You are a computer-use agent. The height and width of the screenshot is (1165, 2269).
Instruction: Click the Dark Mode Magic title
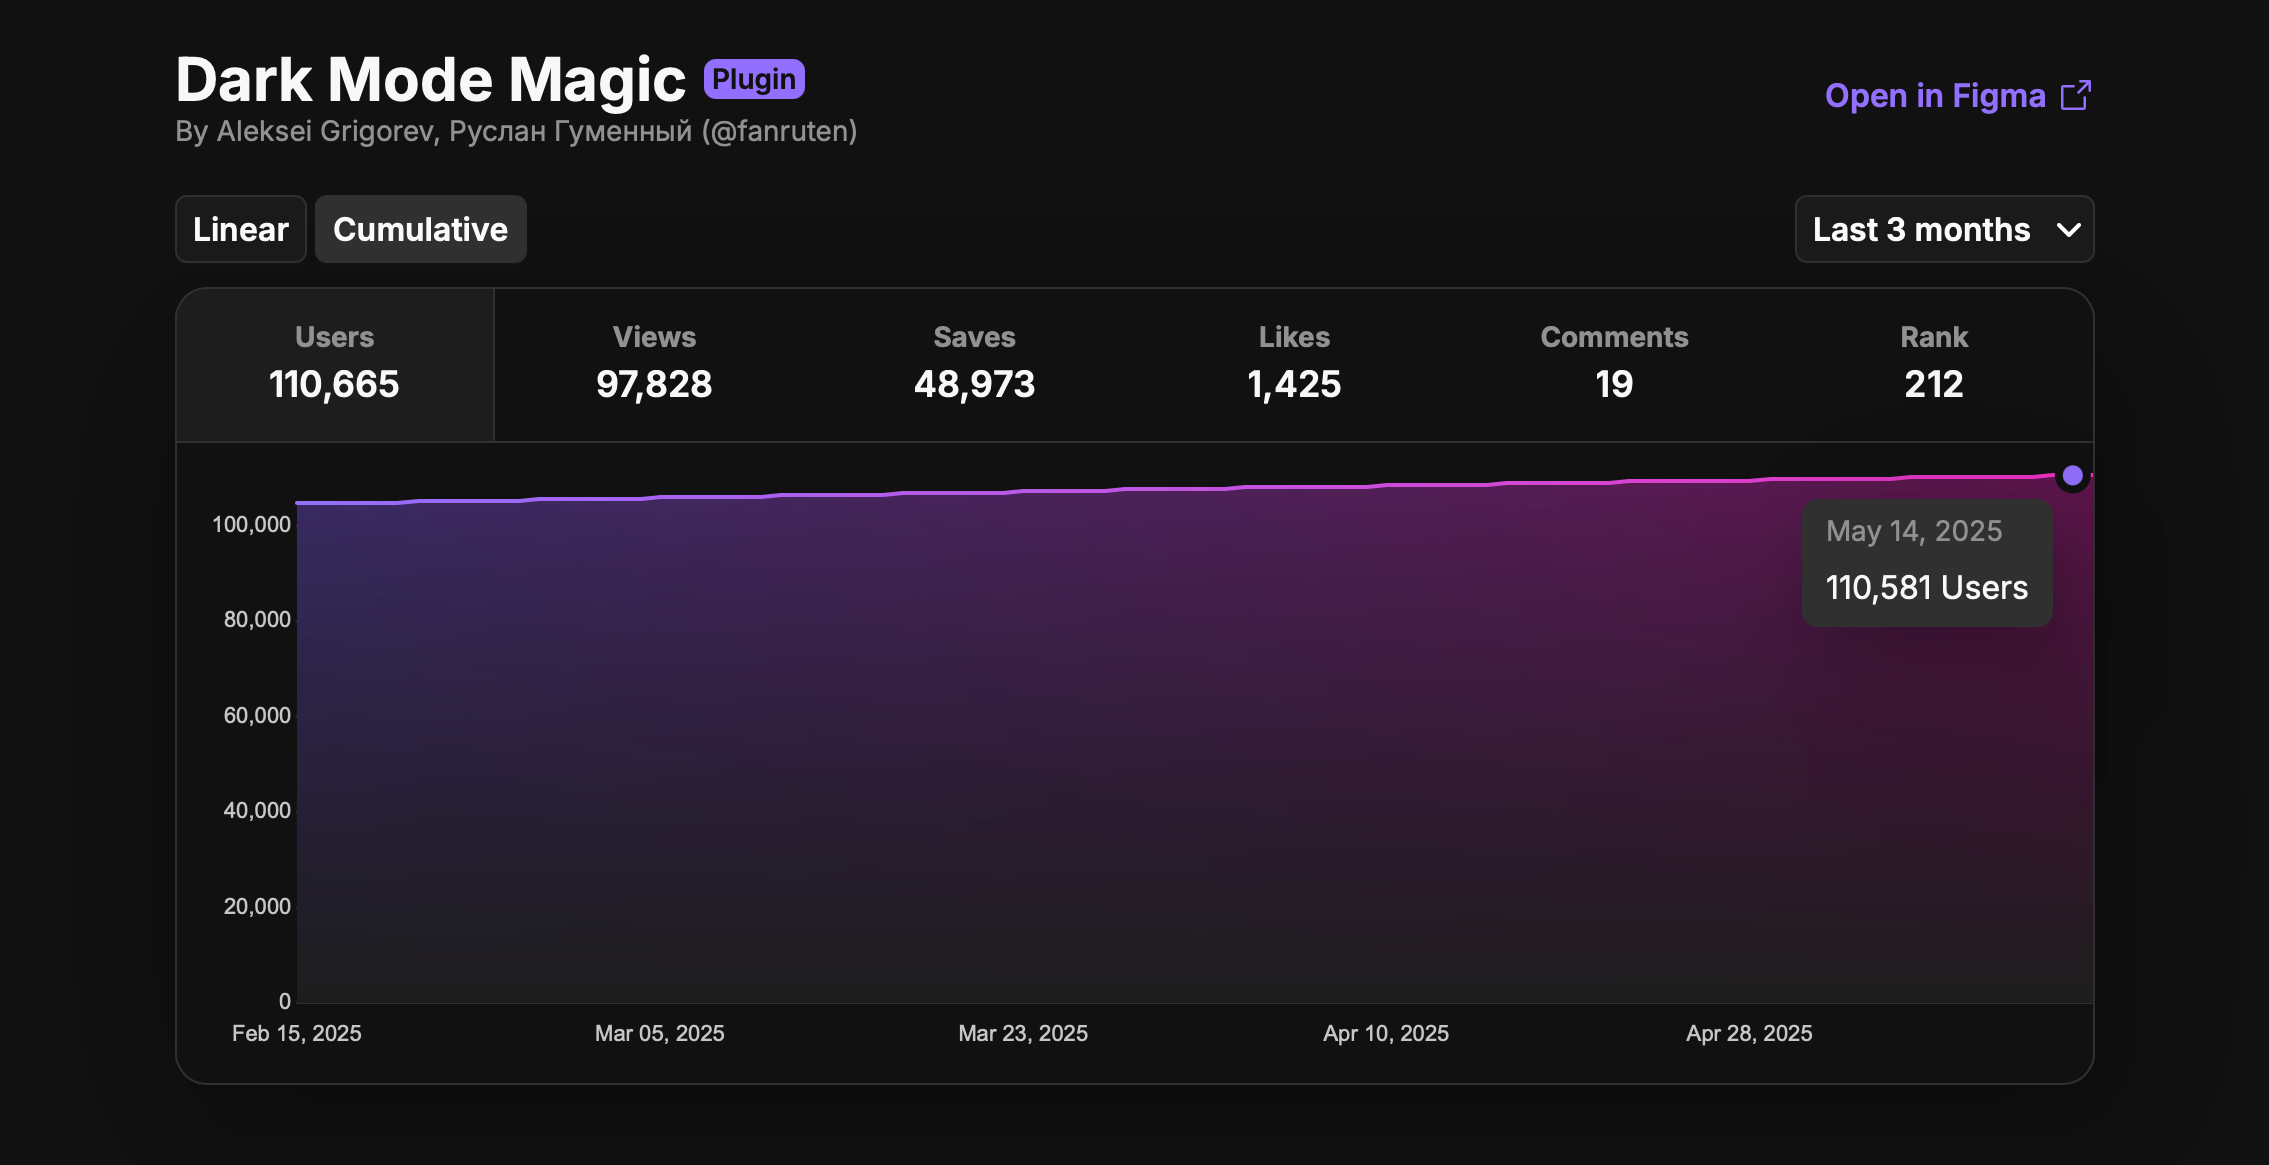(x=430, y=79)
